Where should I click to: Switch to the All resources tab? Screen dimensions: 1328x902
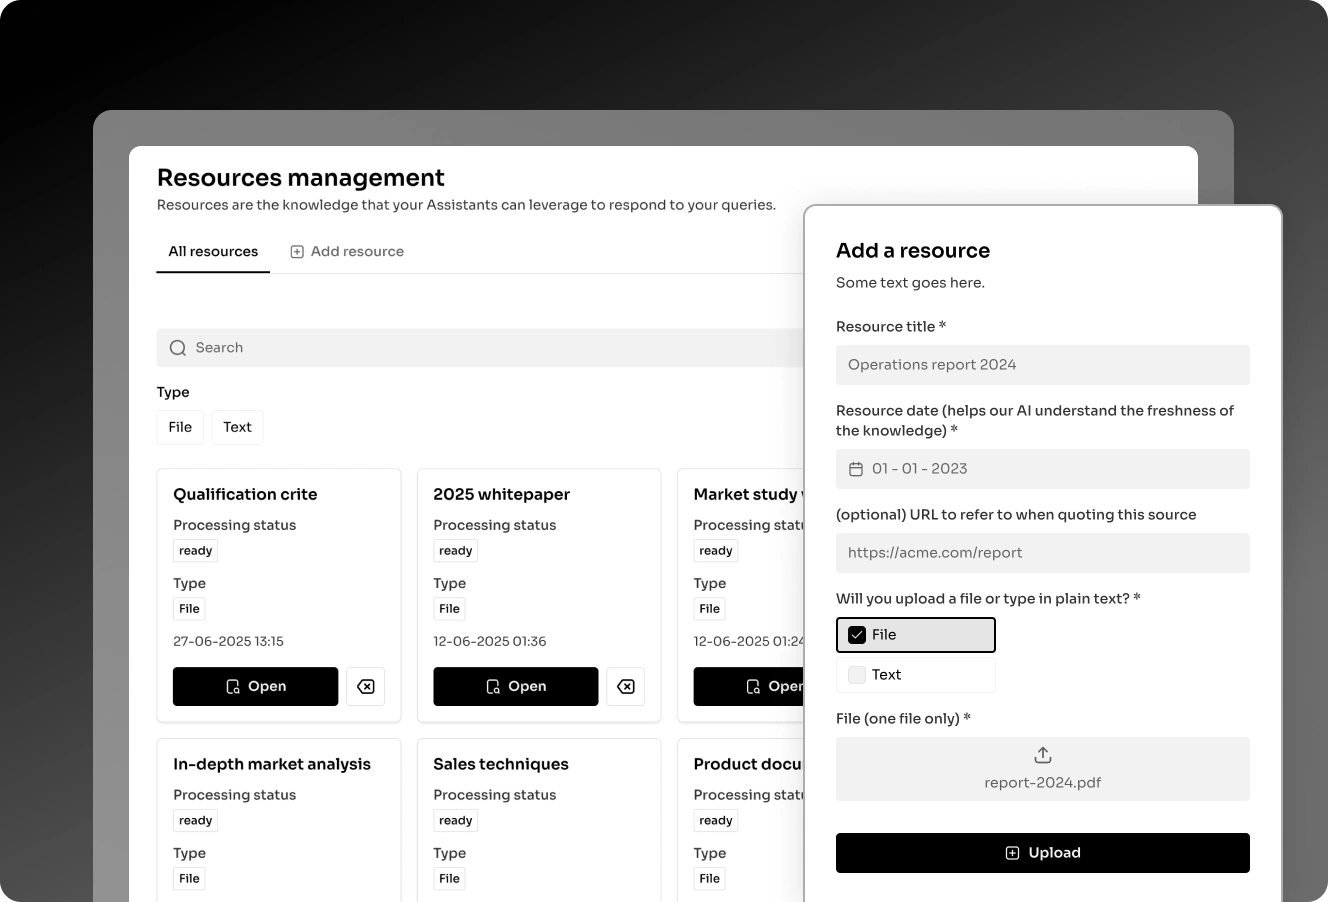(x=212, y=251)
